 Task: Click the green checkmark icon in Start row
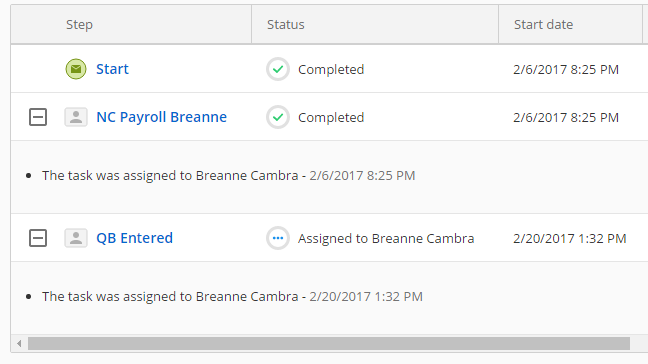(278, 69)
